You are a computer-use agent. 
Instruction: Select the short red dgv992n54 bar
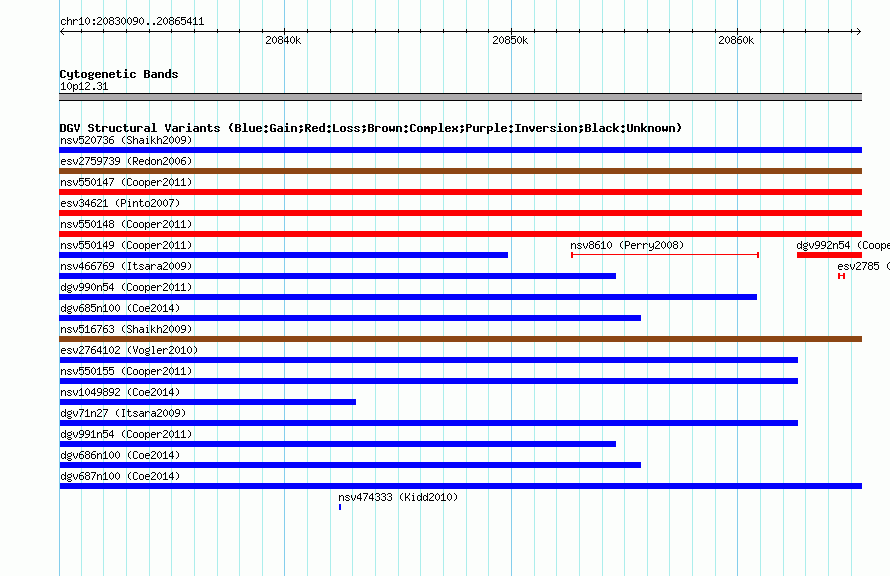pos(829,255)
